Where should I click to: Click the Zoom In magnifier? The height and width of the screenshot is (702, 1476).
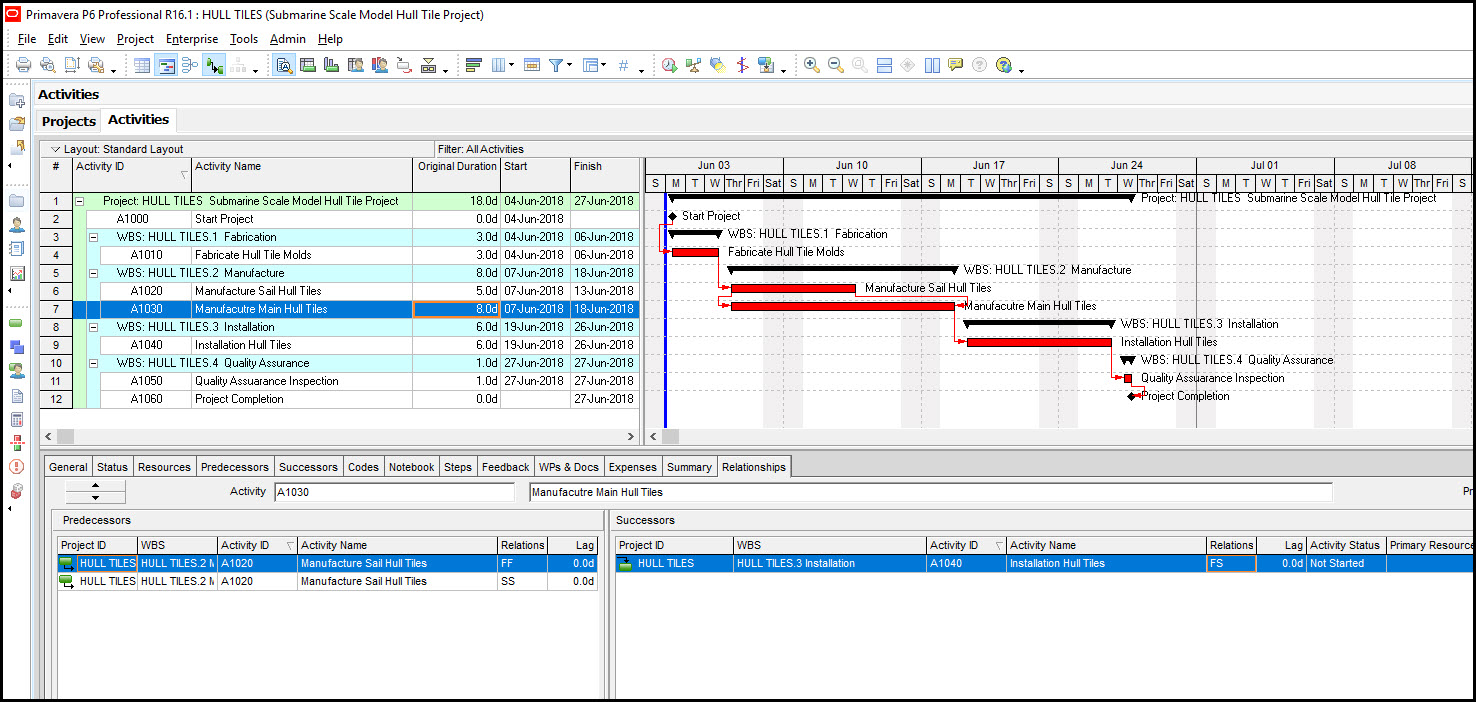(x=812, y=65)
